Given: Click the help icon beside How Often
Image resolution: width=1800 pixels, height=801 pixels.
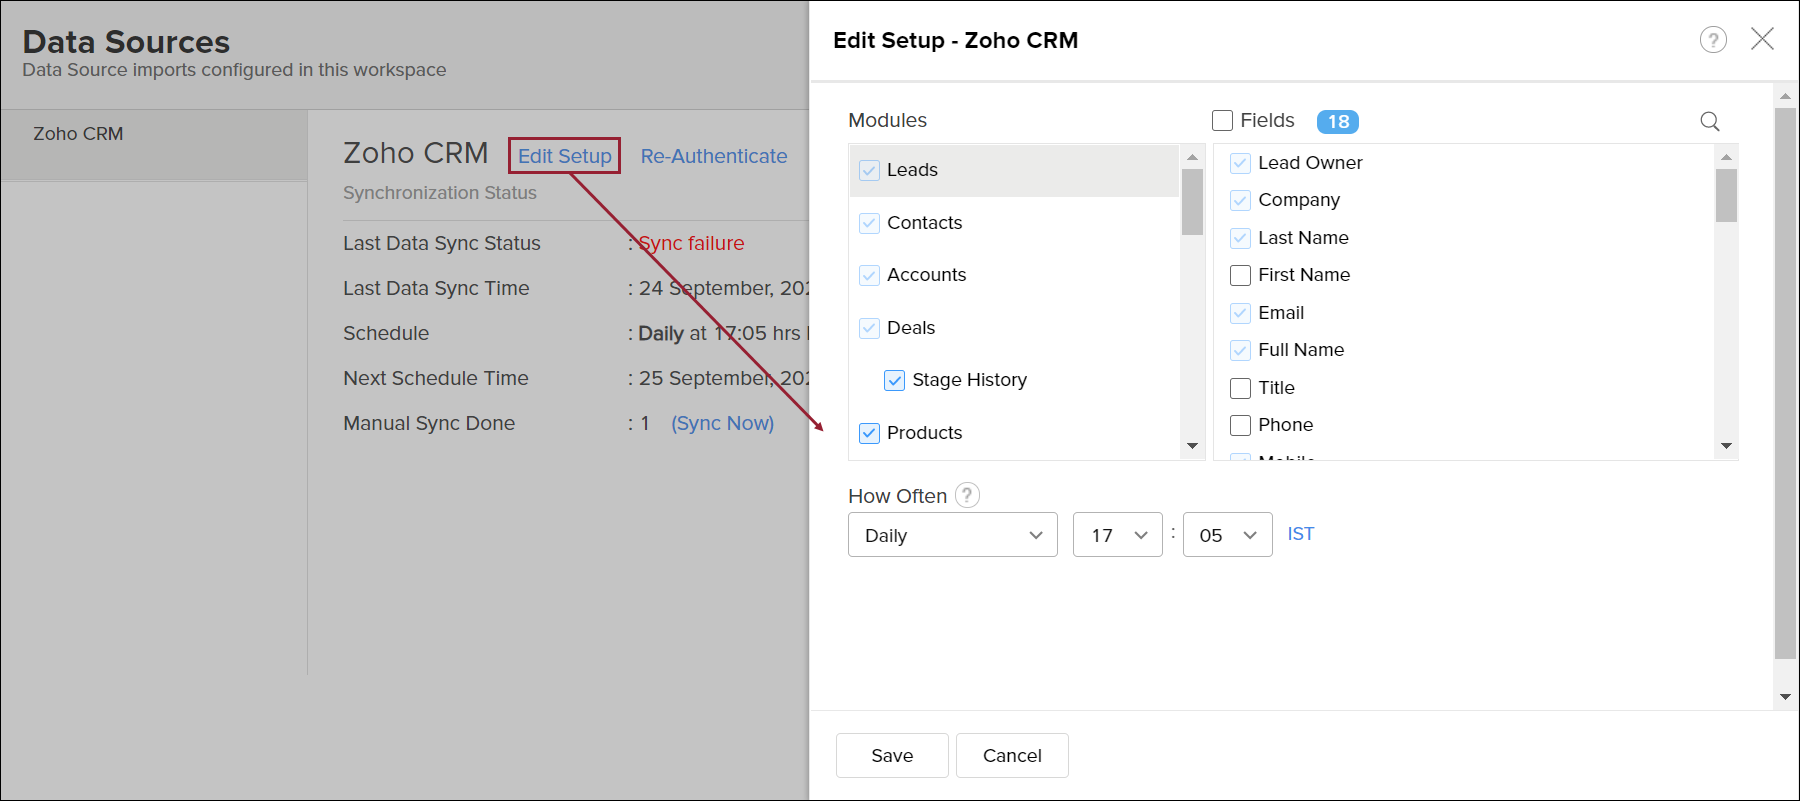Looking at the screenshot, I should point(967,495).
